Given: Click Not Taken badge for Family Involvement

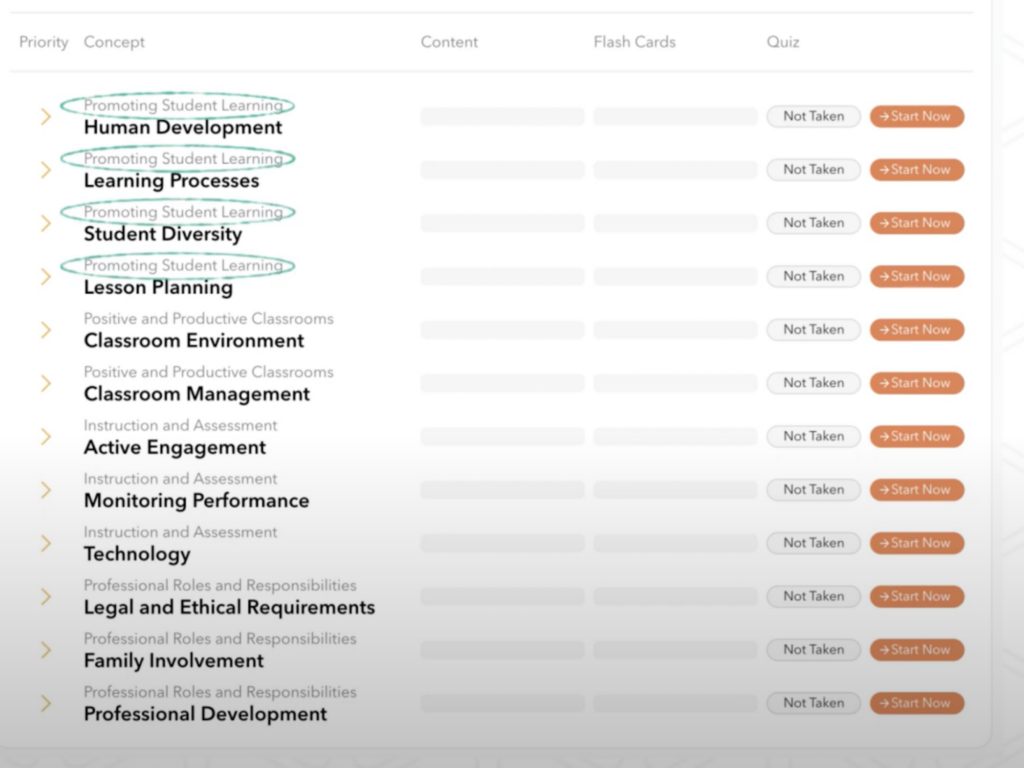Looking at the screenshot, I should pos(813,650).
